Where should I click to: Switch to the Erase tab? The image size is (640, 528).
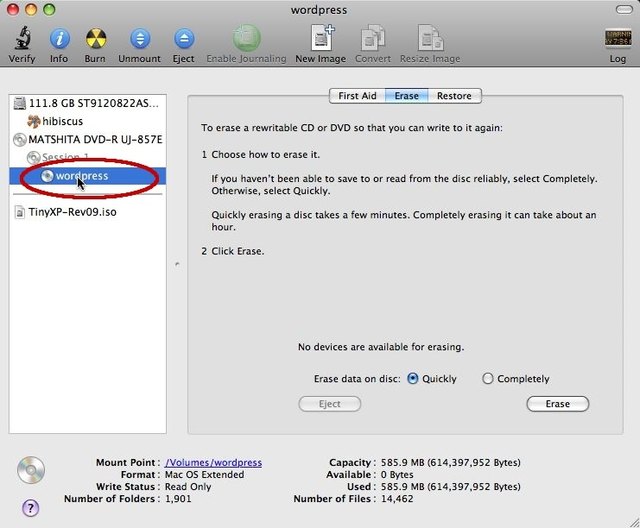tap(407, 96)
